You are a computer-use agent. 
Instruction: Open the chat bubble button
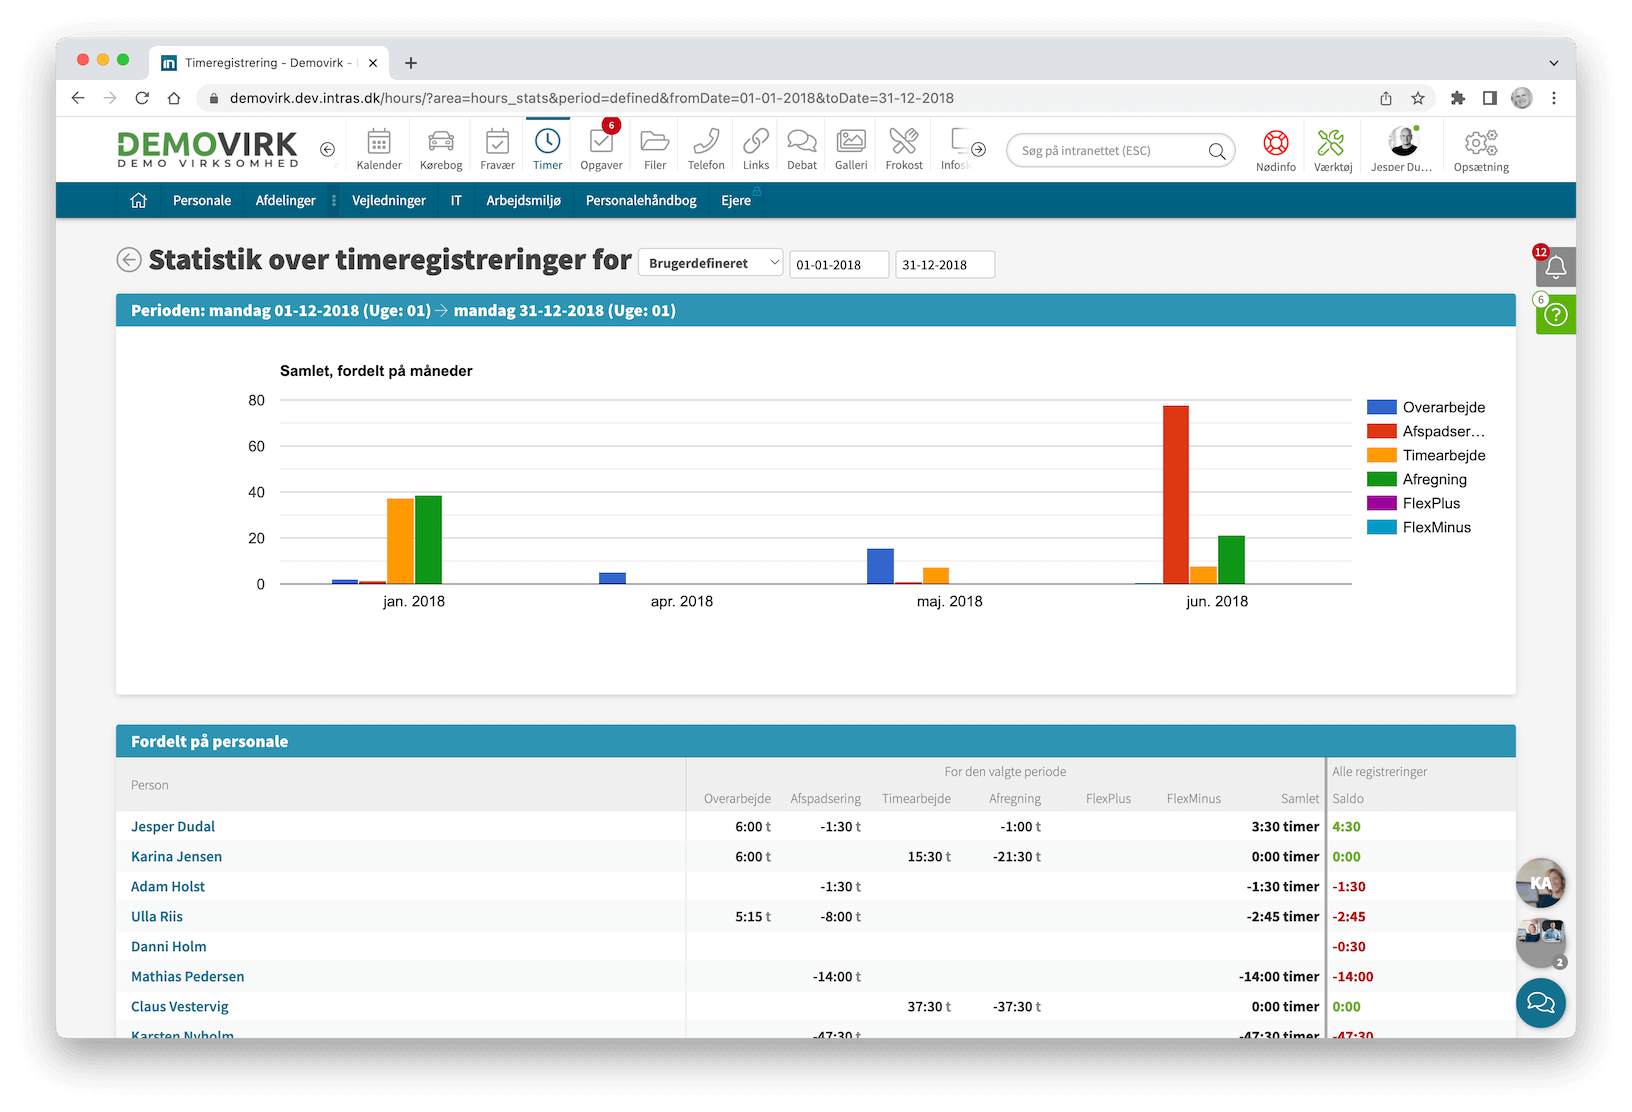tap(1541, 1002)
